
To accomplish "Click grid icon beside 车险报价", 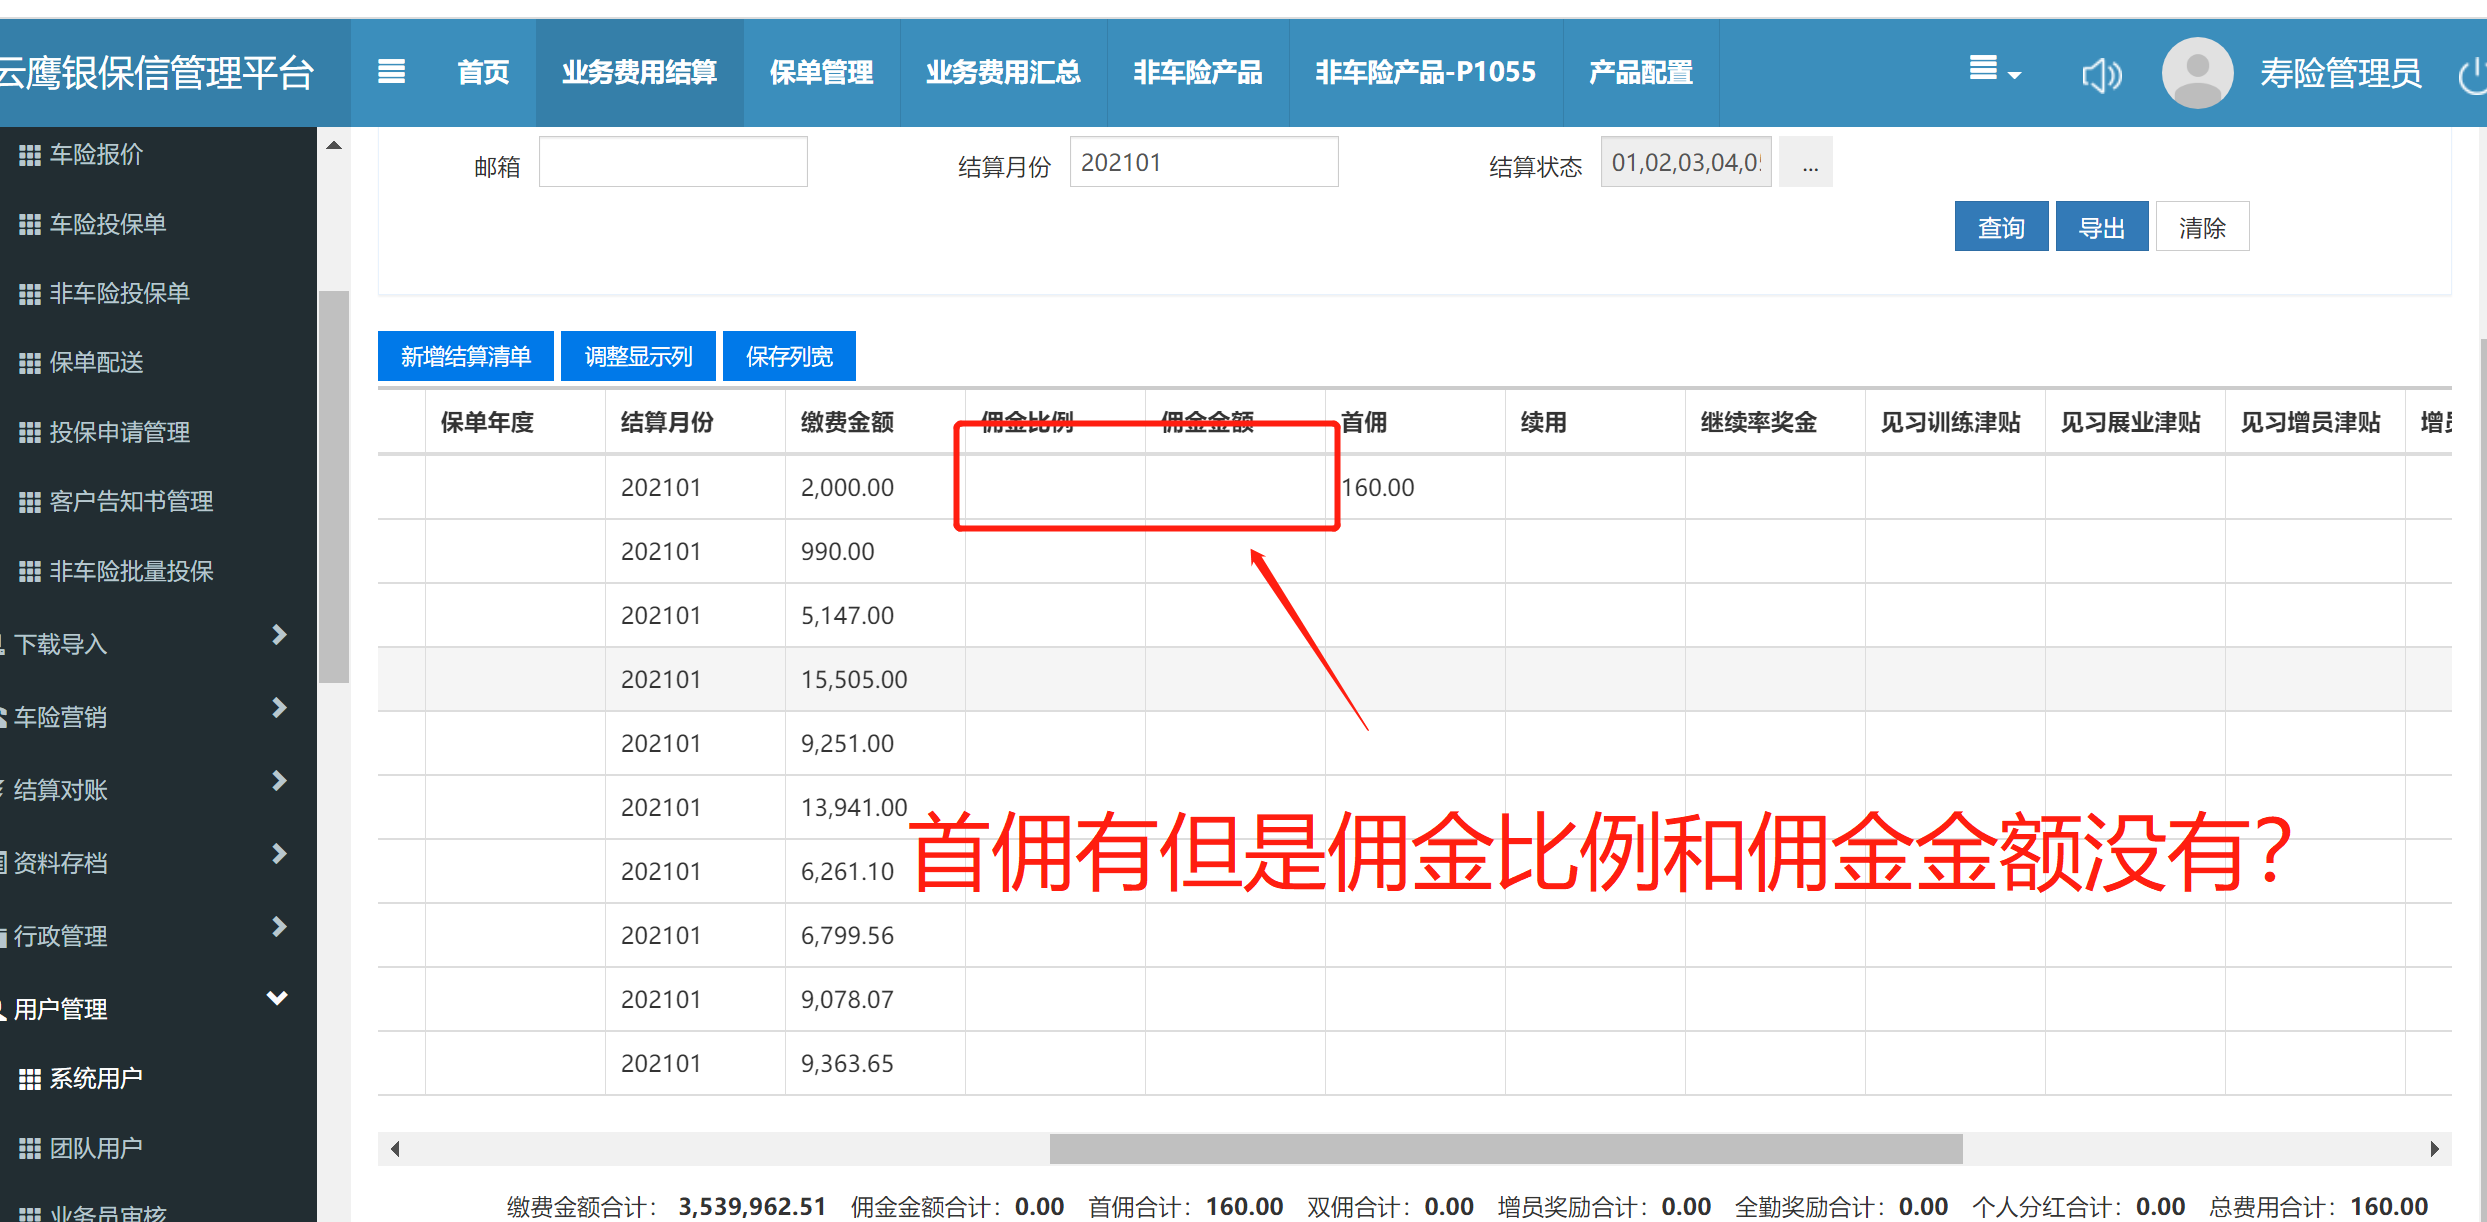I will tap(30, 155).
